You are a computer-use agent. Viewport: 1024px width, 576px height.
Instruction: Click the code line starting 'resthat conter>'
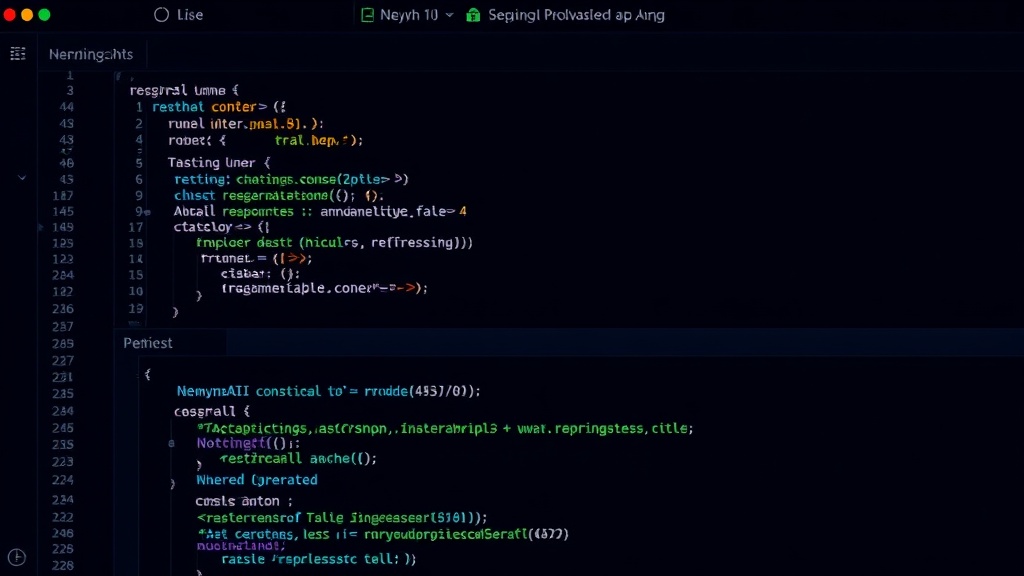pyautogui.click(x=219, y=106)
